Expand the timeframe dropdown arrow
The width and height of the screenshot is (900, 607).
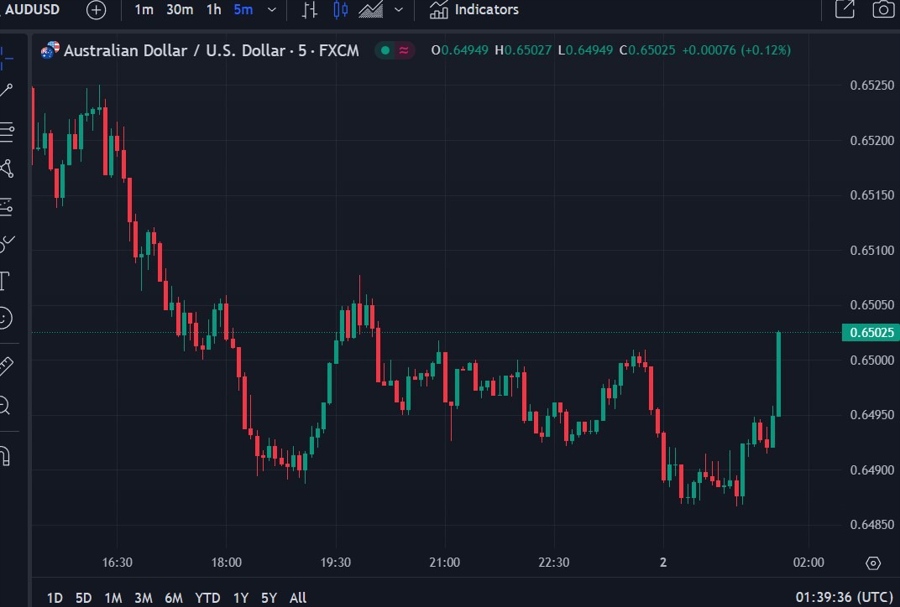(x=272, y=10)
